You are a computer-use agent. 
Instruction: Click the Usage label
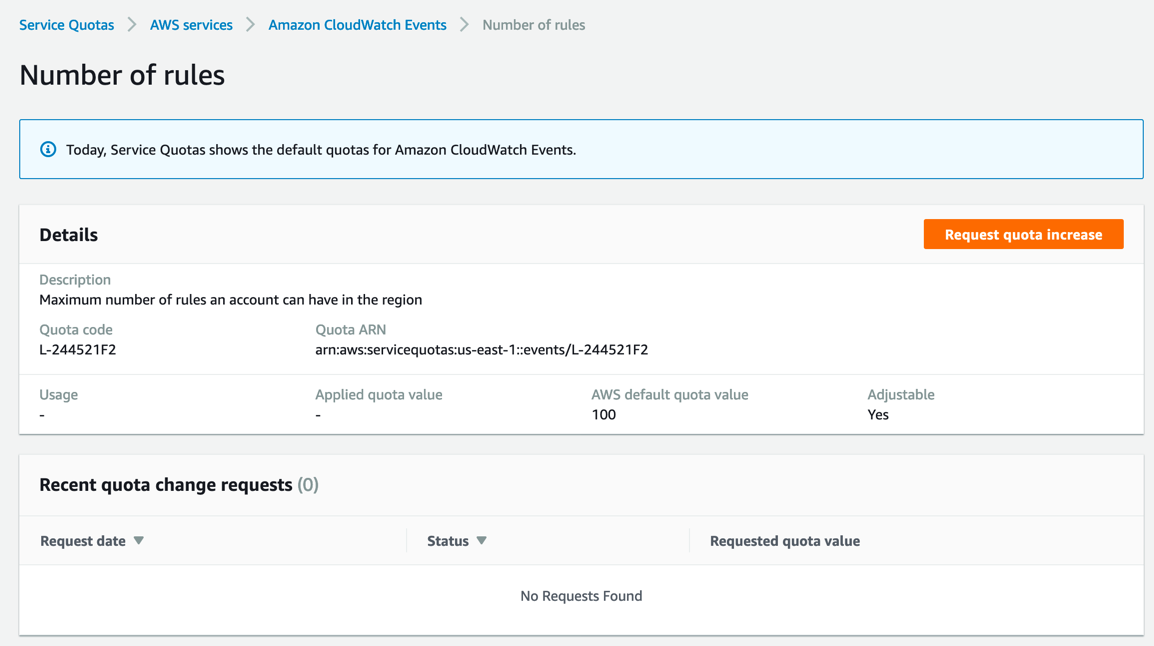[x=58, y=394]
